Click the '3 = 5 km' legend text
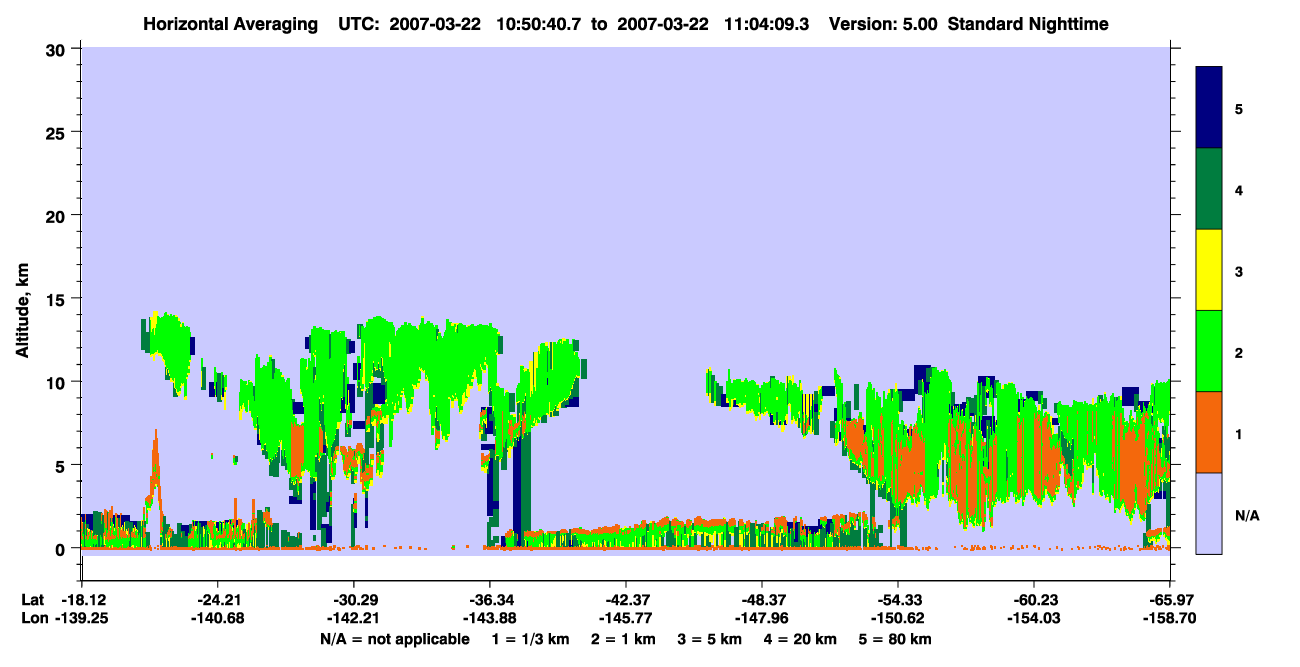 710,639
